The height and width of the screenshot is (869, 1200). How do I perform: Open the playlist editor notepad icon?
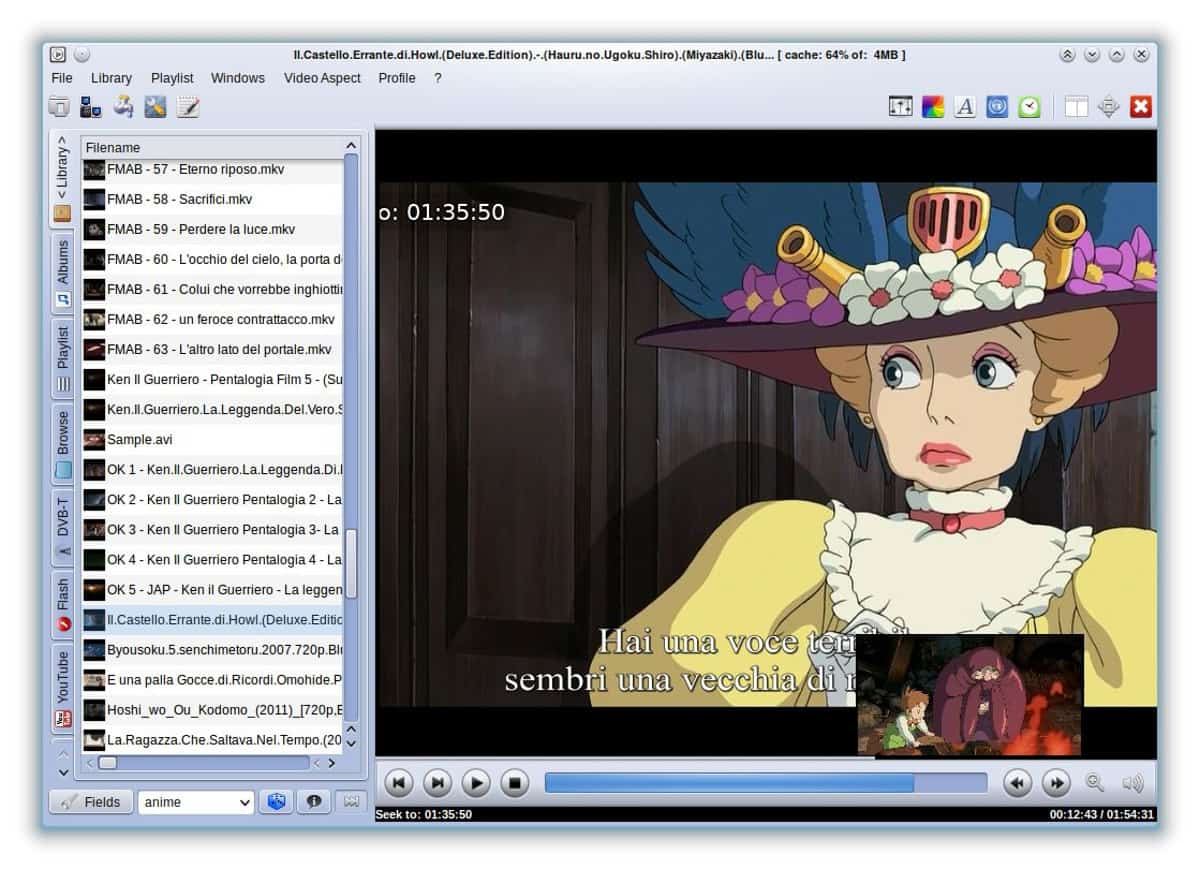coord(188,106)
